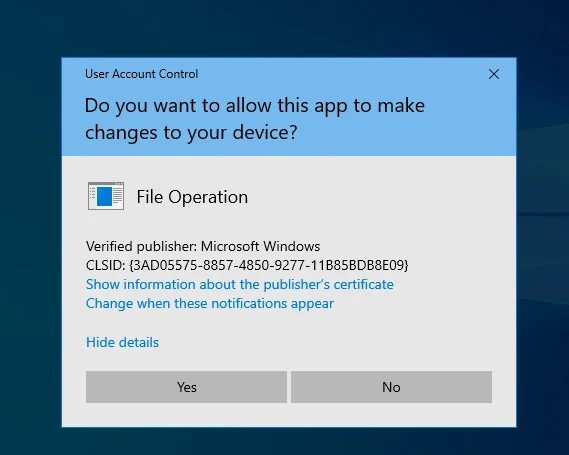569x455 pixels.
Task: Click the File Operation program name
Action: click(192, 197)
